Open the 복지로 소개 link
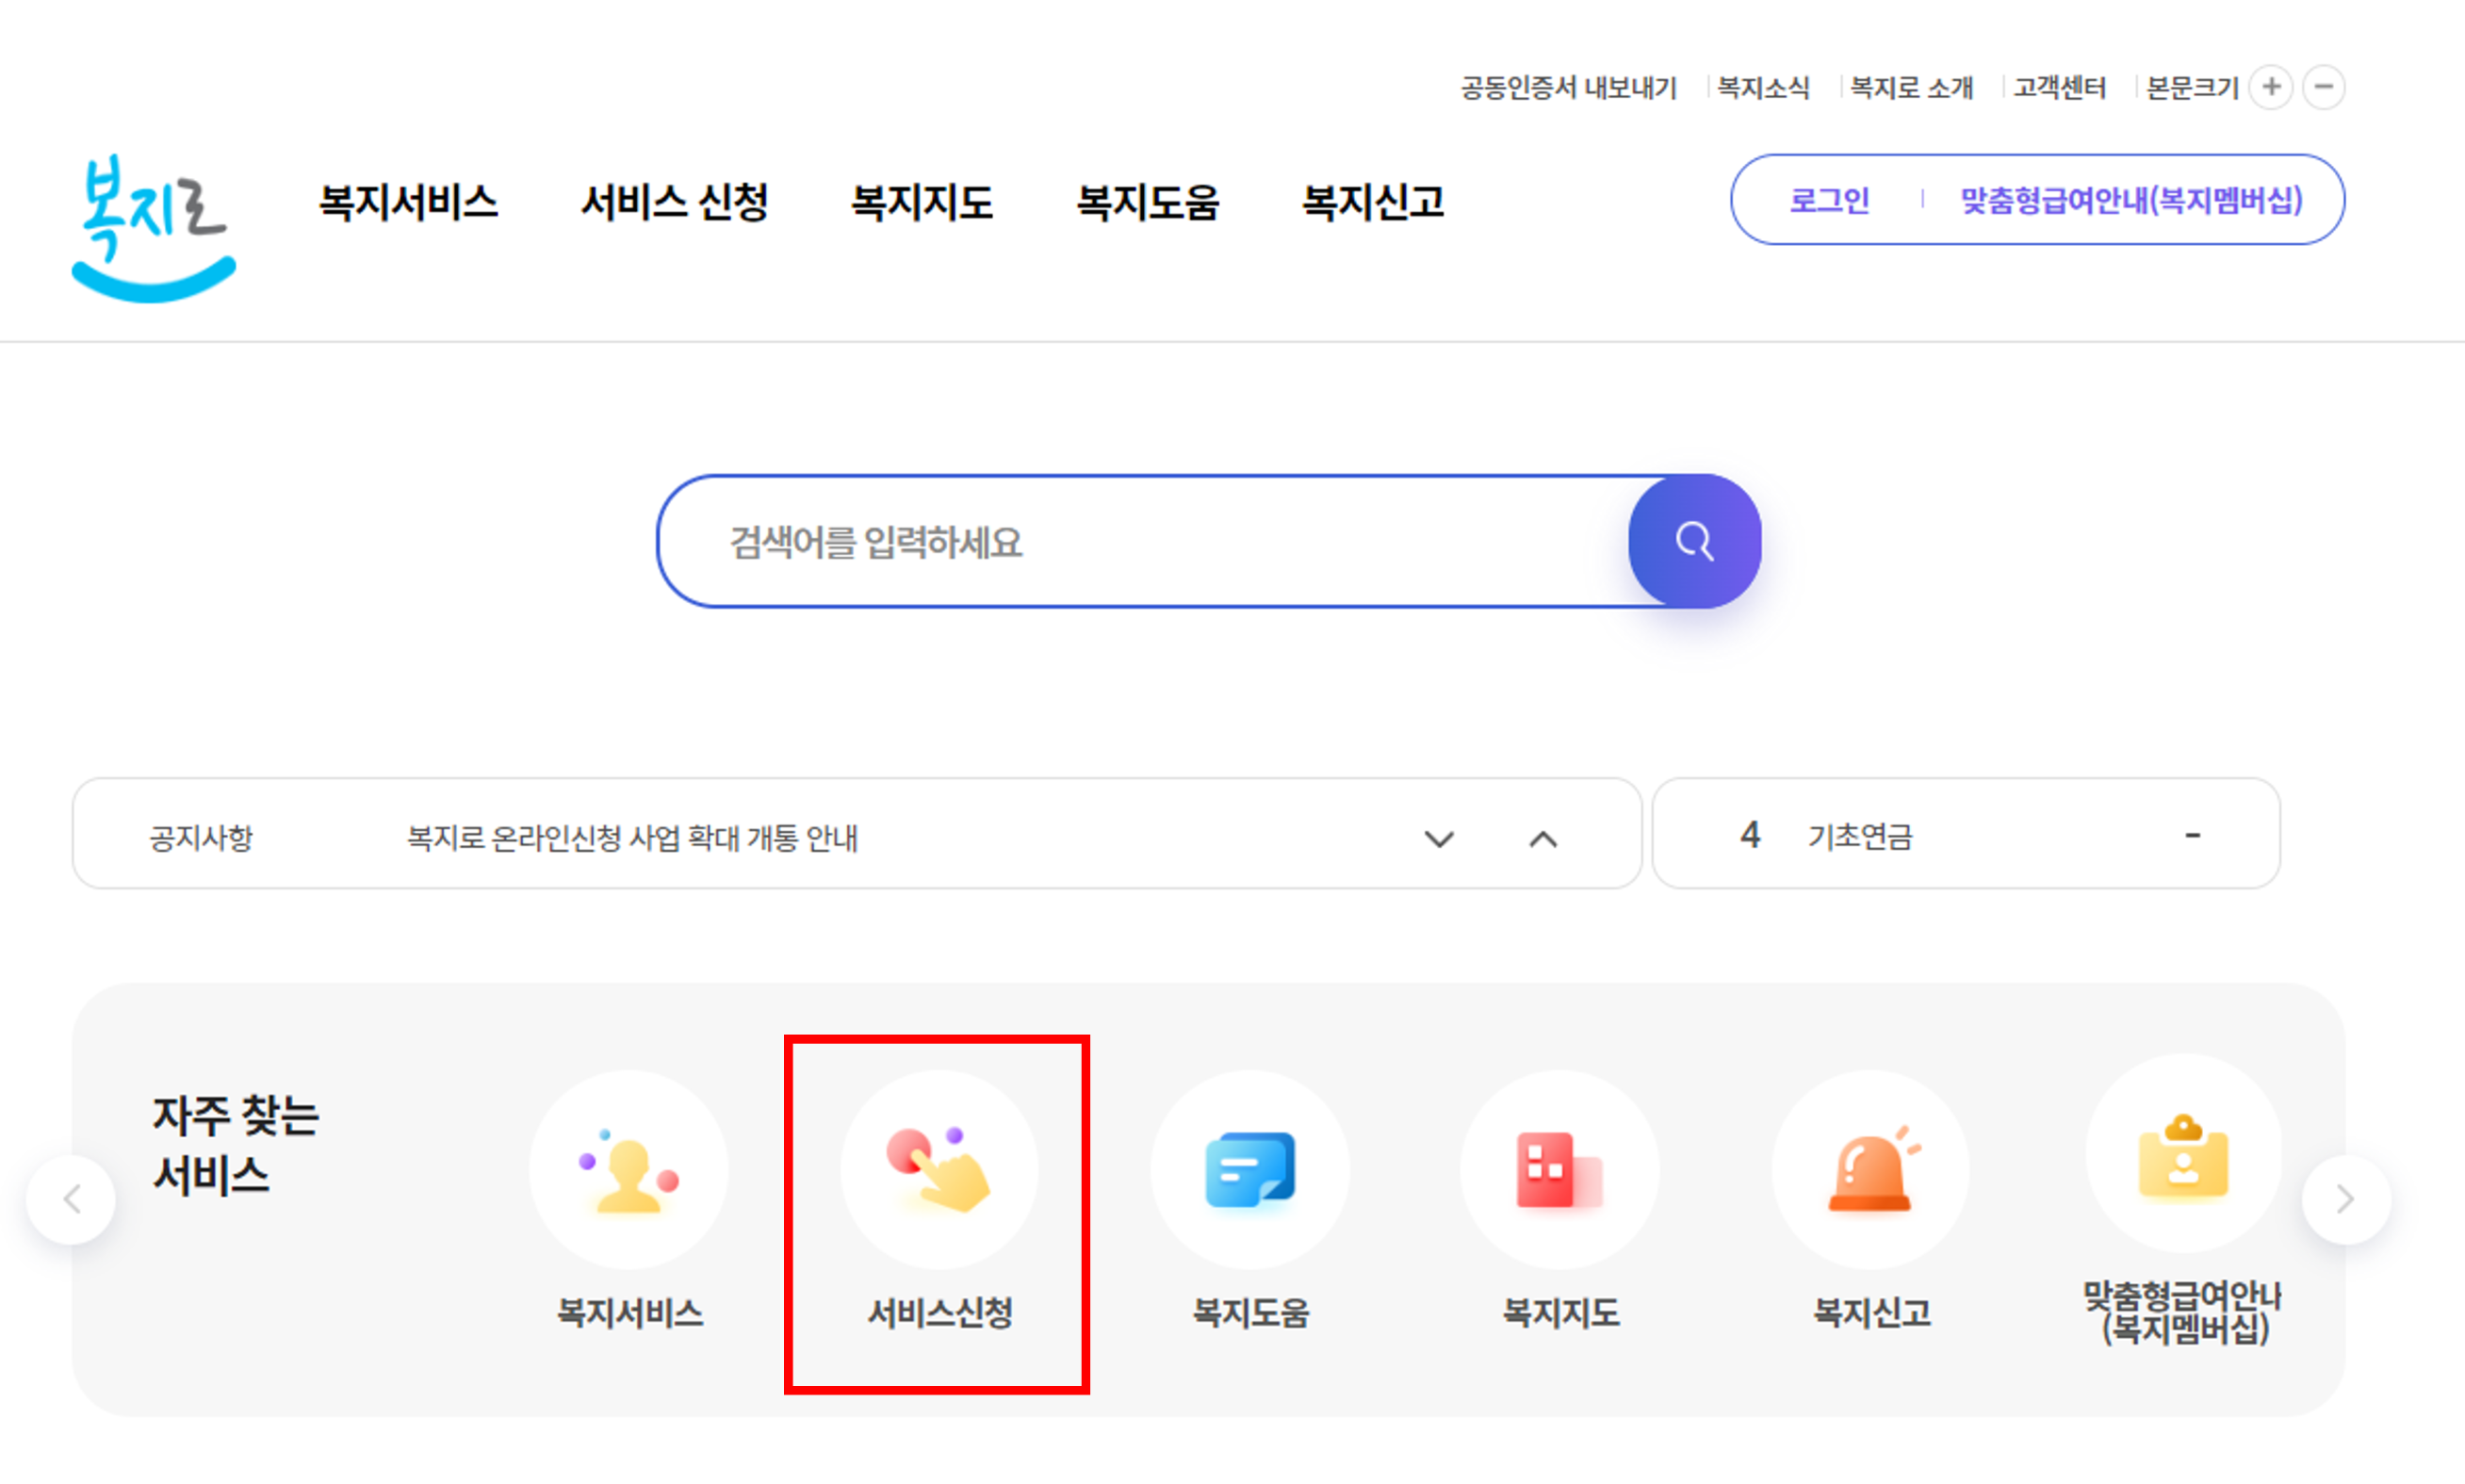Image resolution: width=2465 pixels, height=1484 pixels. [1911, 88]
